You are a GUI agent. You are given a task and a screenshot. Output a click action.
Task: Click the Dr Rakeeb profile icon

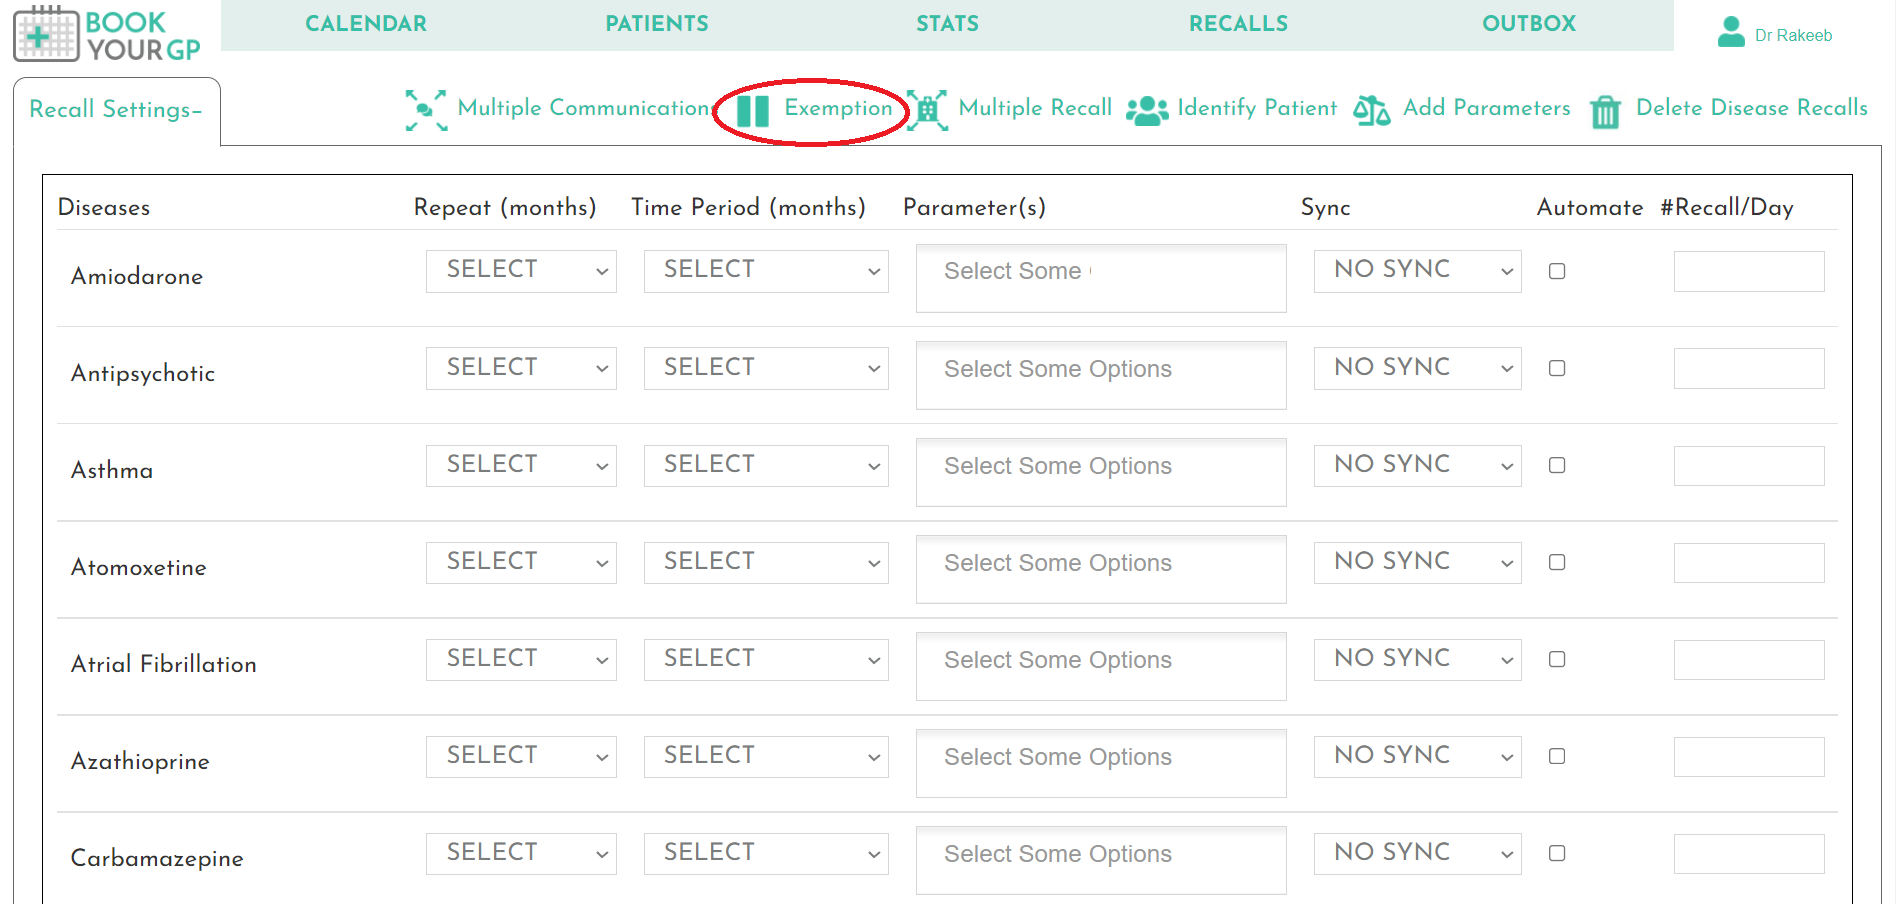point(1731,32)
